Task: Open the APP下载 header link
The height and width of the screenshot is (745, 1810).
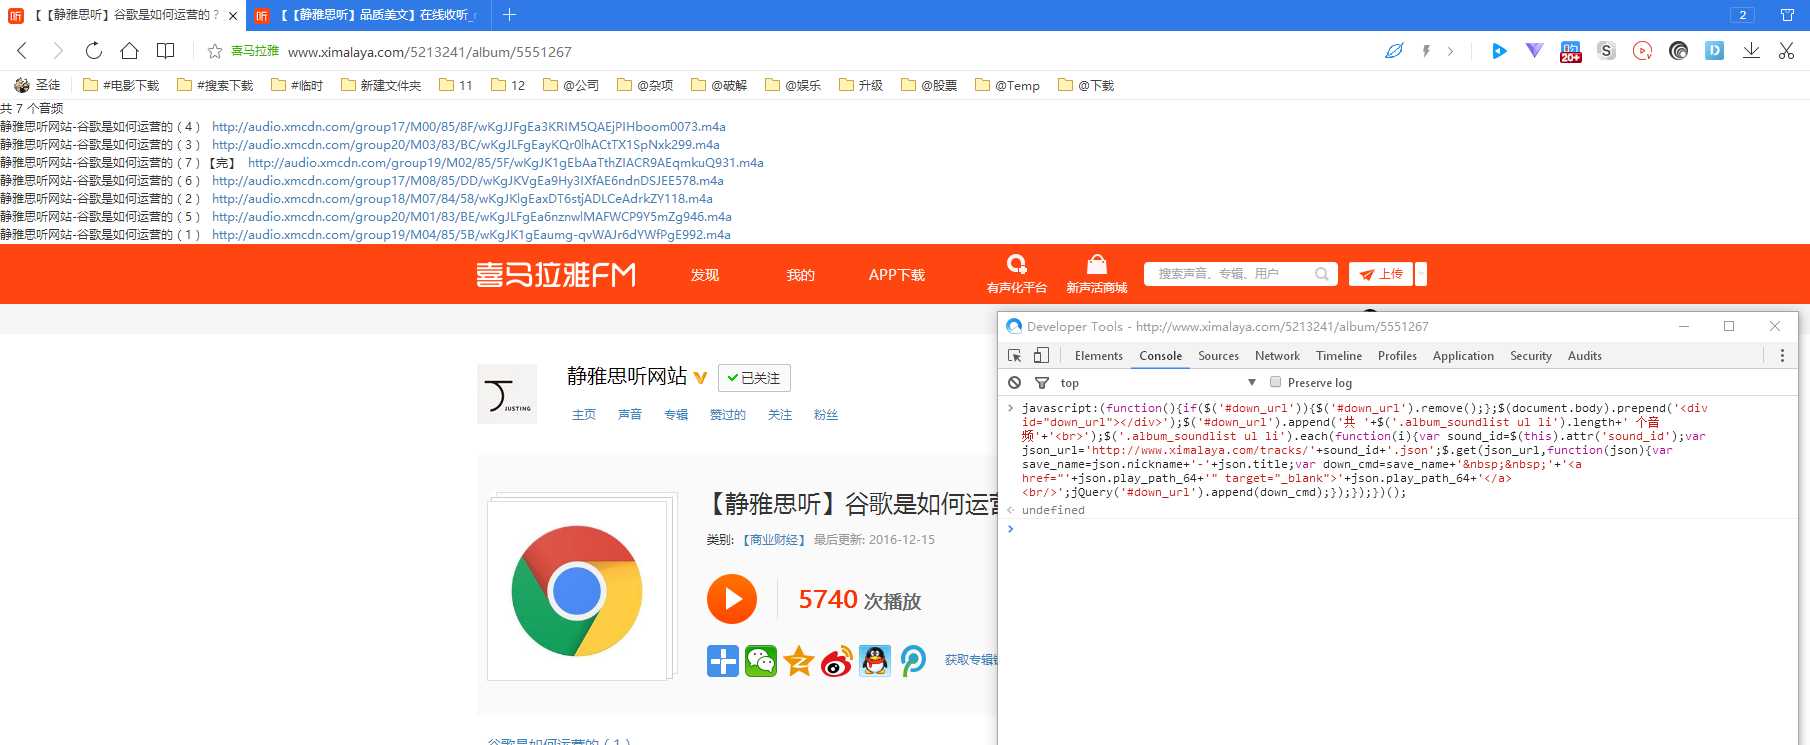Action: pos(896,275)
